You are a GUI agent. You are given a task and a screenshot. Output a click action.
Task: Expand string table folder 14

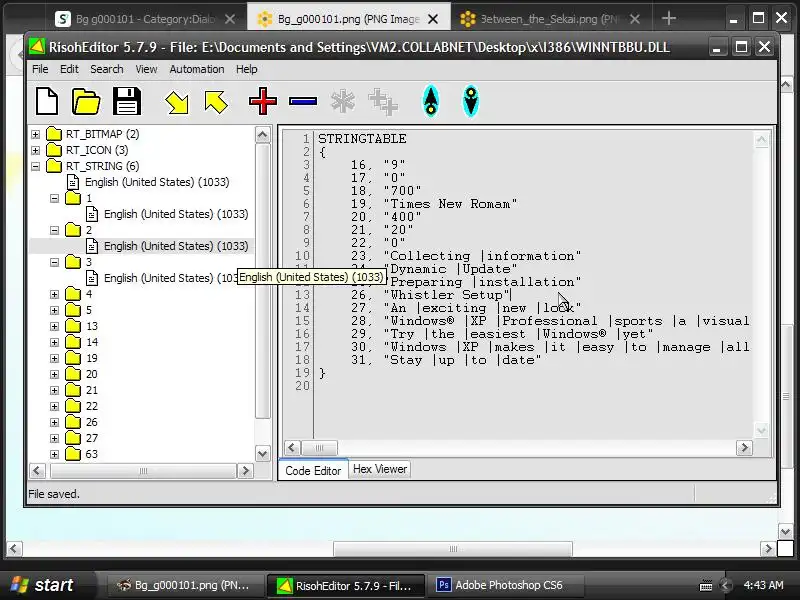55,342
